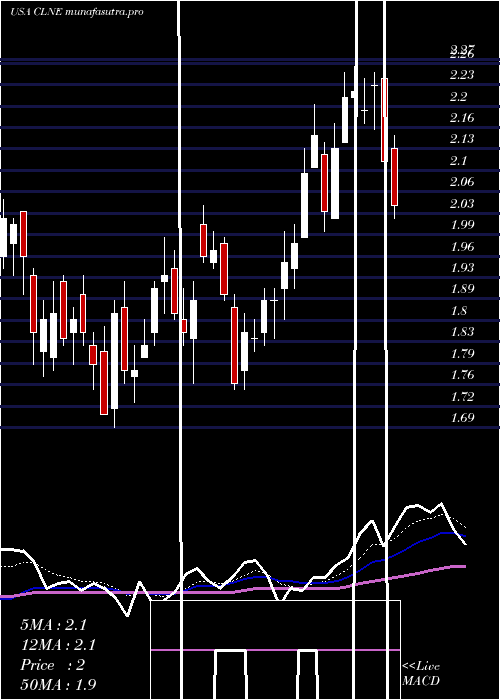This screenshot has width=500, height=700.
Task: Click the 'USA CLNE munafasutra.pro' chart title
Action: pos(77,12)
